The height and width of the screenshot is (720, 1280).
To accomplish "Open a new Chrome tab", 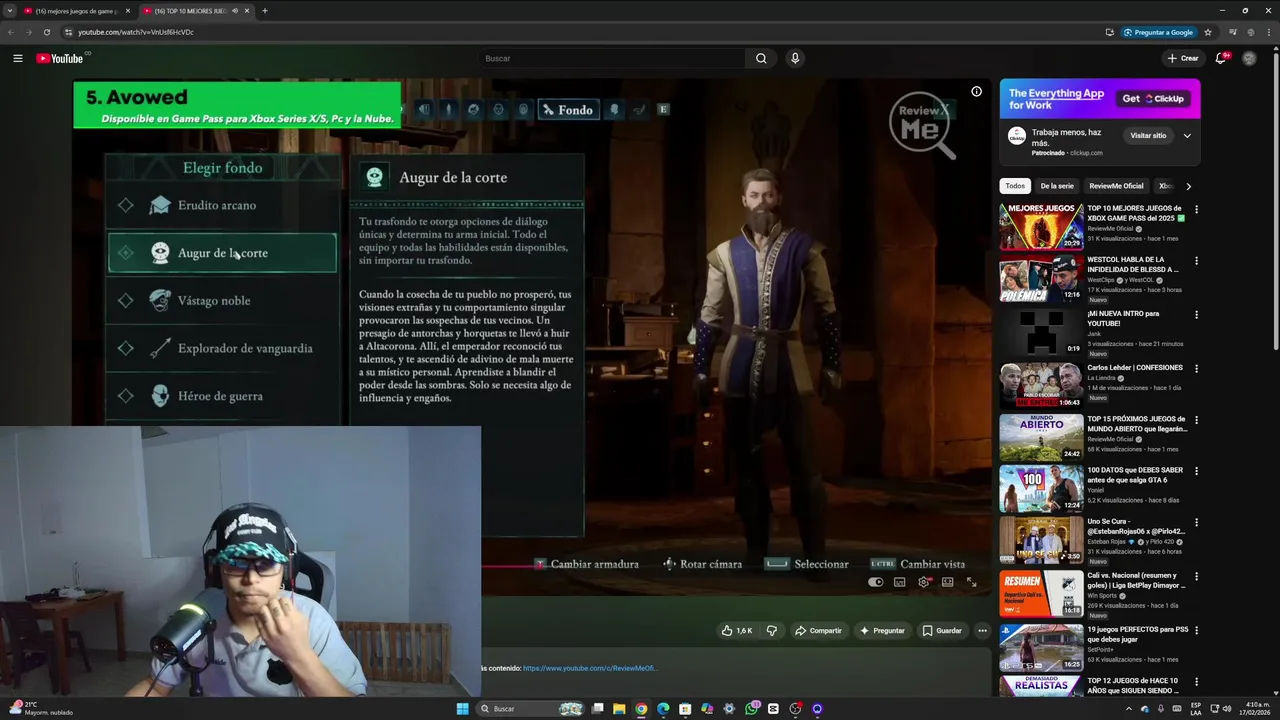I will (264, 11).
